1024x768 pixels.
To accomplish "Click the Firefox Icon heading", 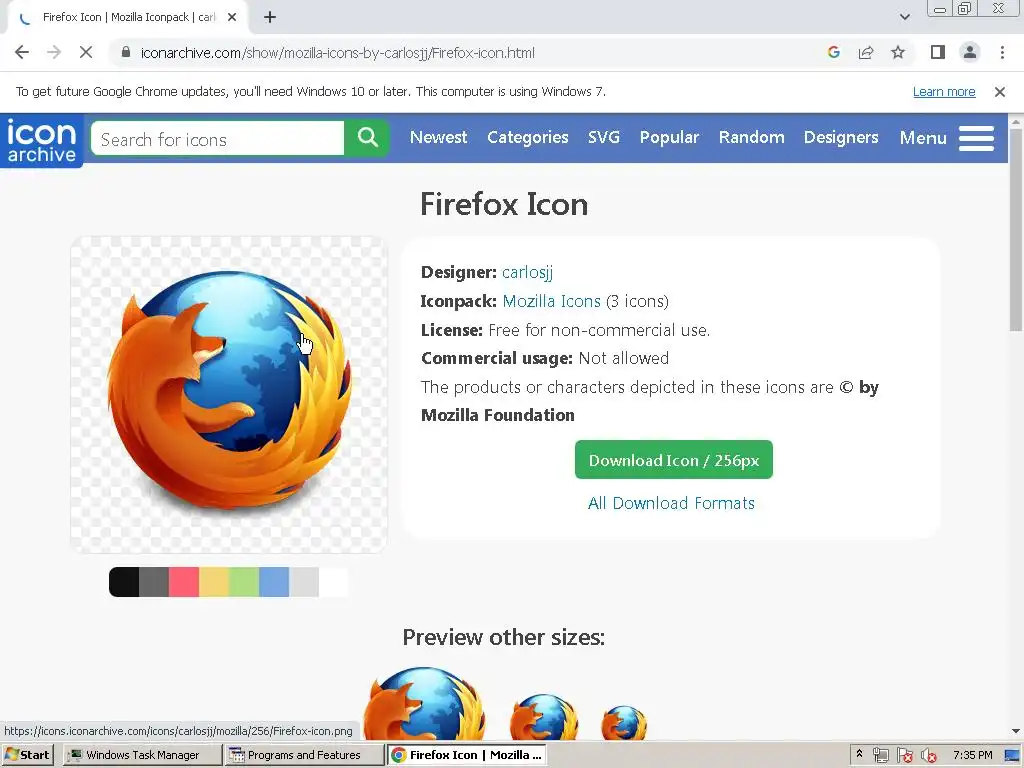I will [x=504, y=204].
